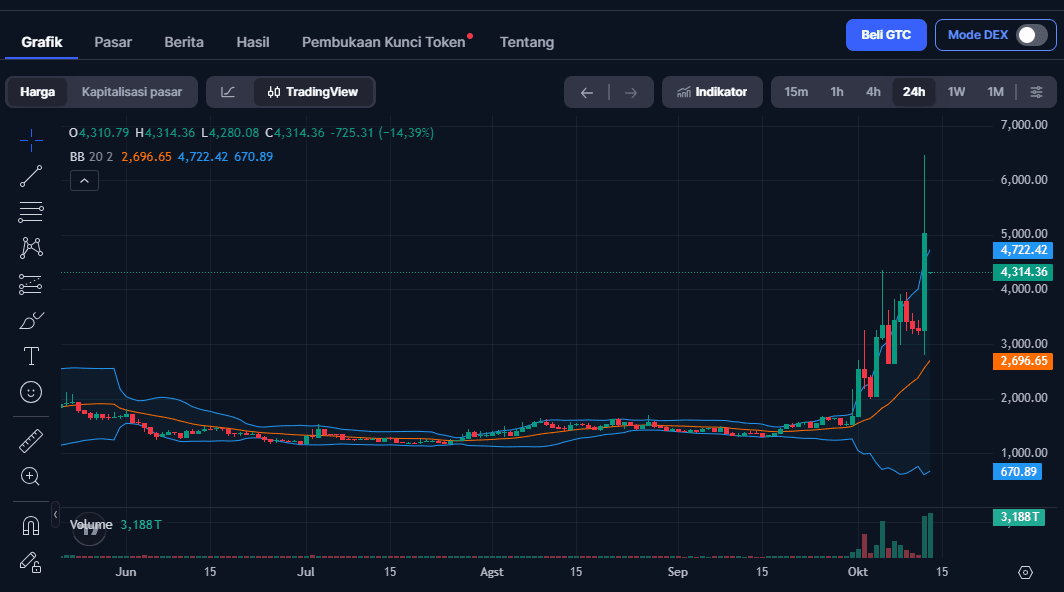This screenshot has width=1064, height=592.
Task: Open the chart axis settings gear
Action: click(x=1025, y=572)
